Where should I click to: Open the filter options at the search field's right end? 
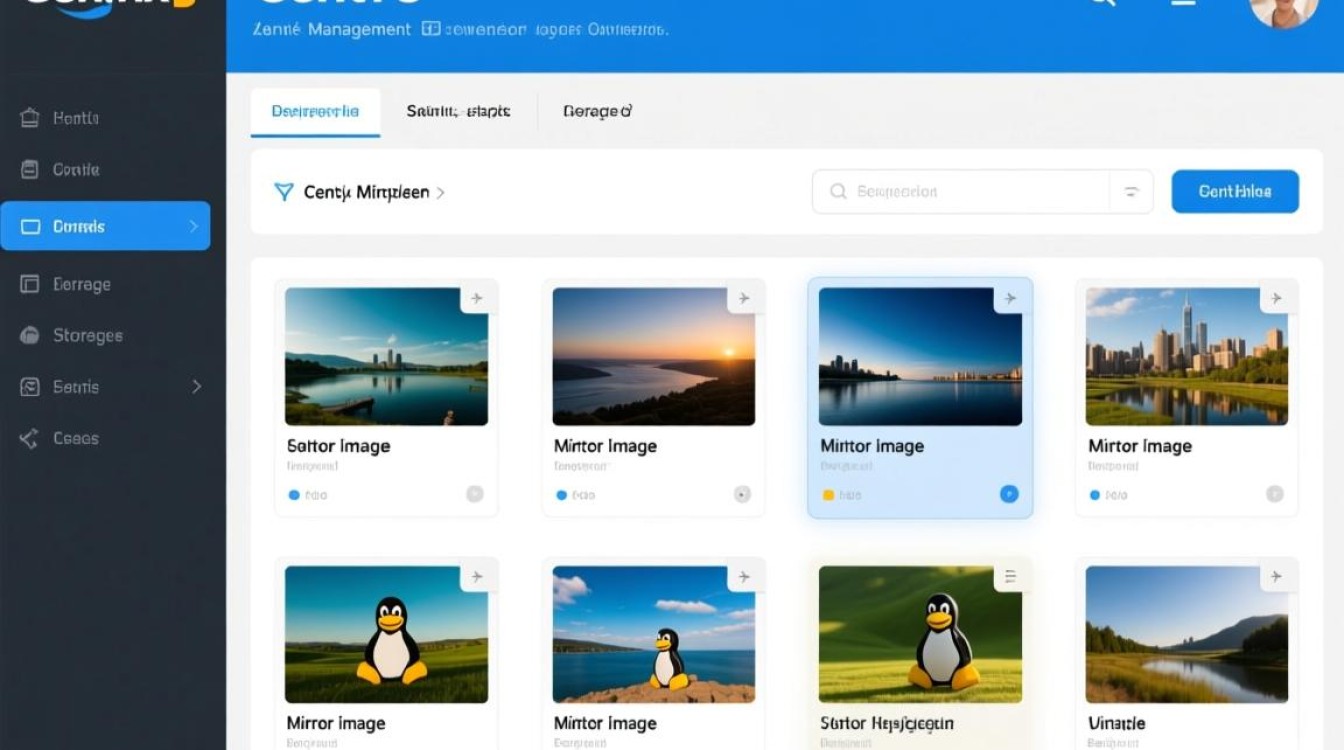(1131, 191)
